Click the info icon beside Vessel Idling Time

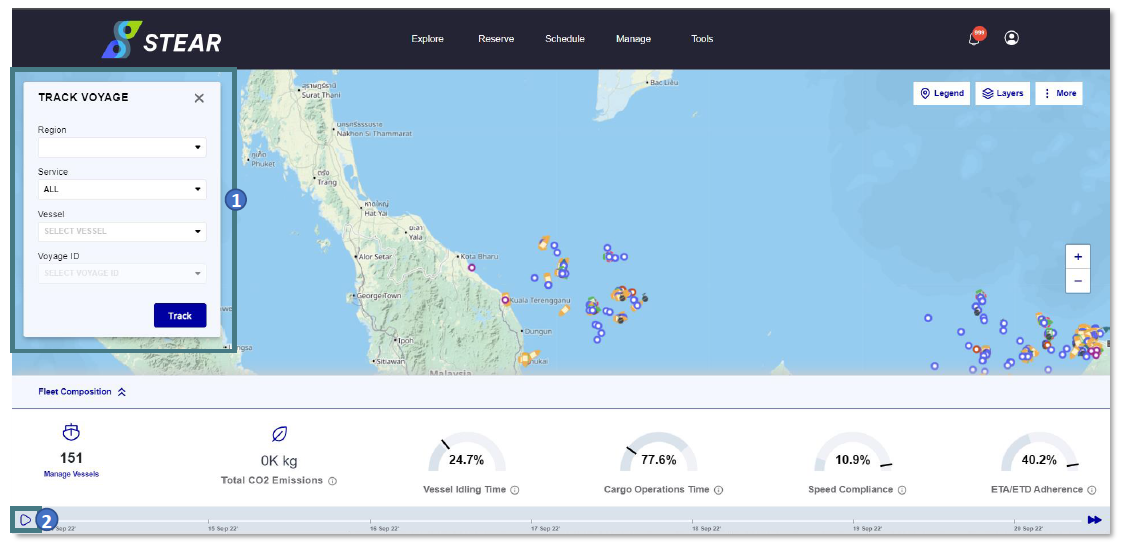[x=515, y=490]
